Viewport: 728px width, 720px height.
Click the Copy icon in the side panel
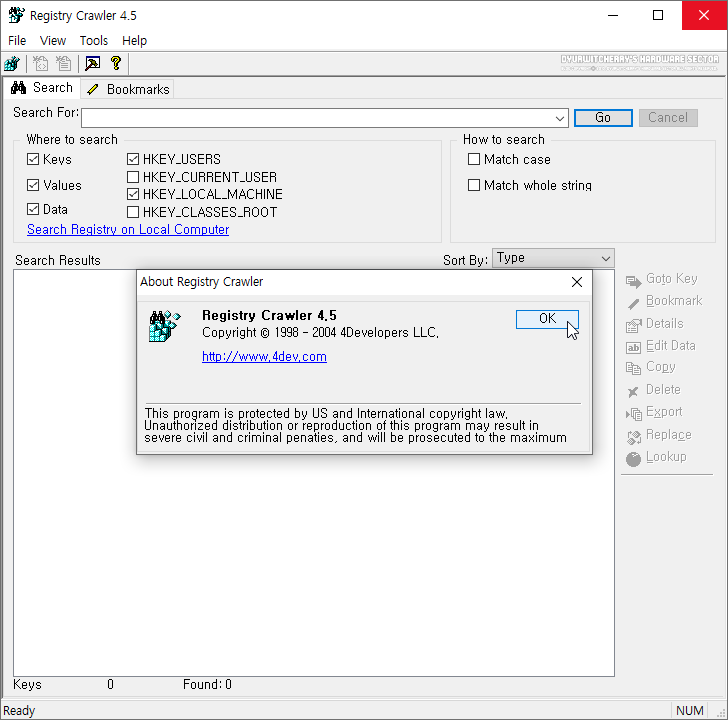(633, 368)
